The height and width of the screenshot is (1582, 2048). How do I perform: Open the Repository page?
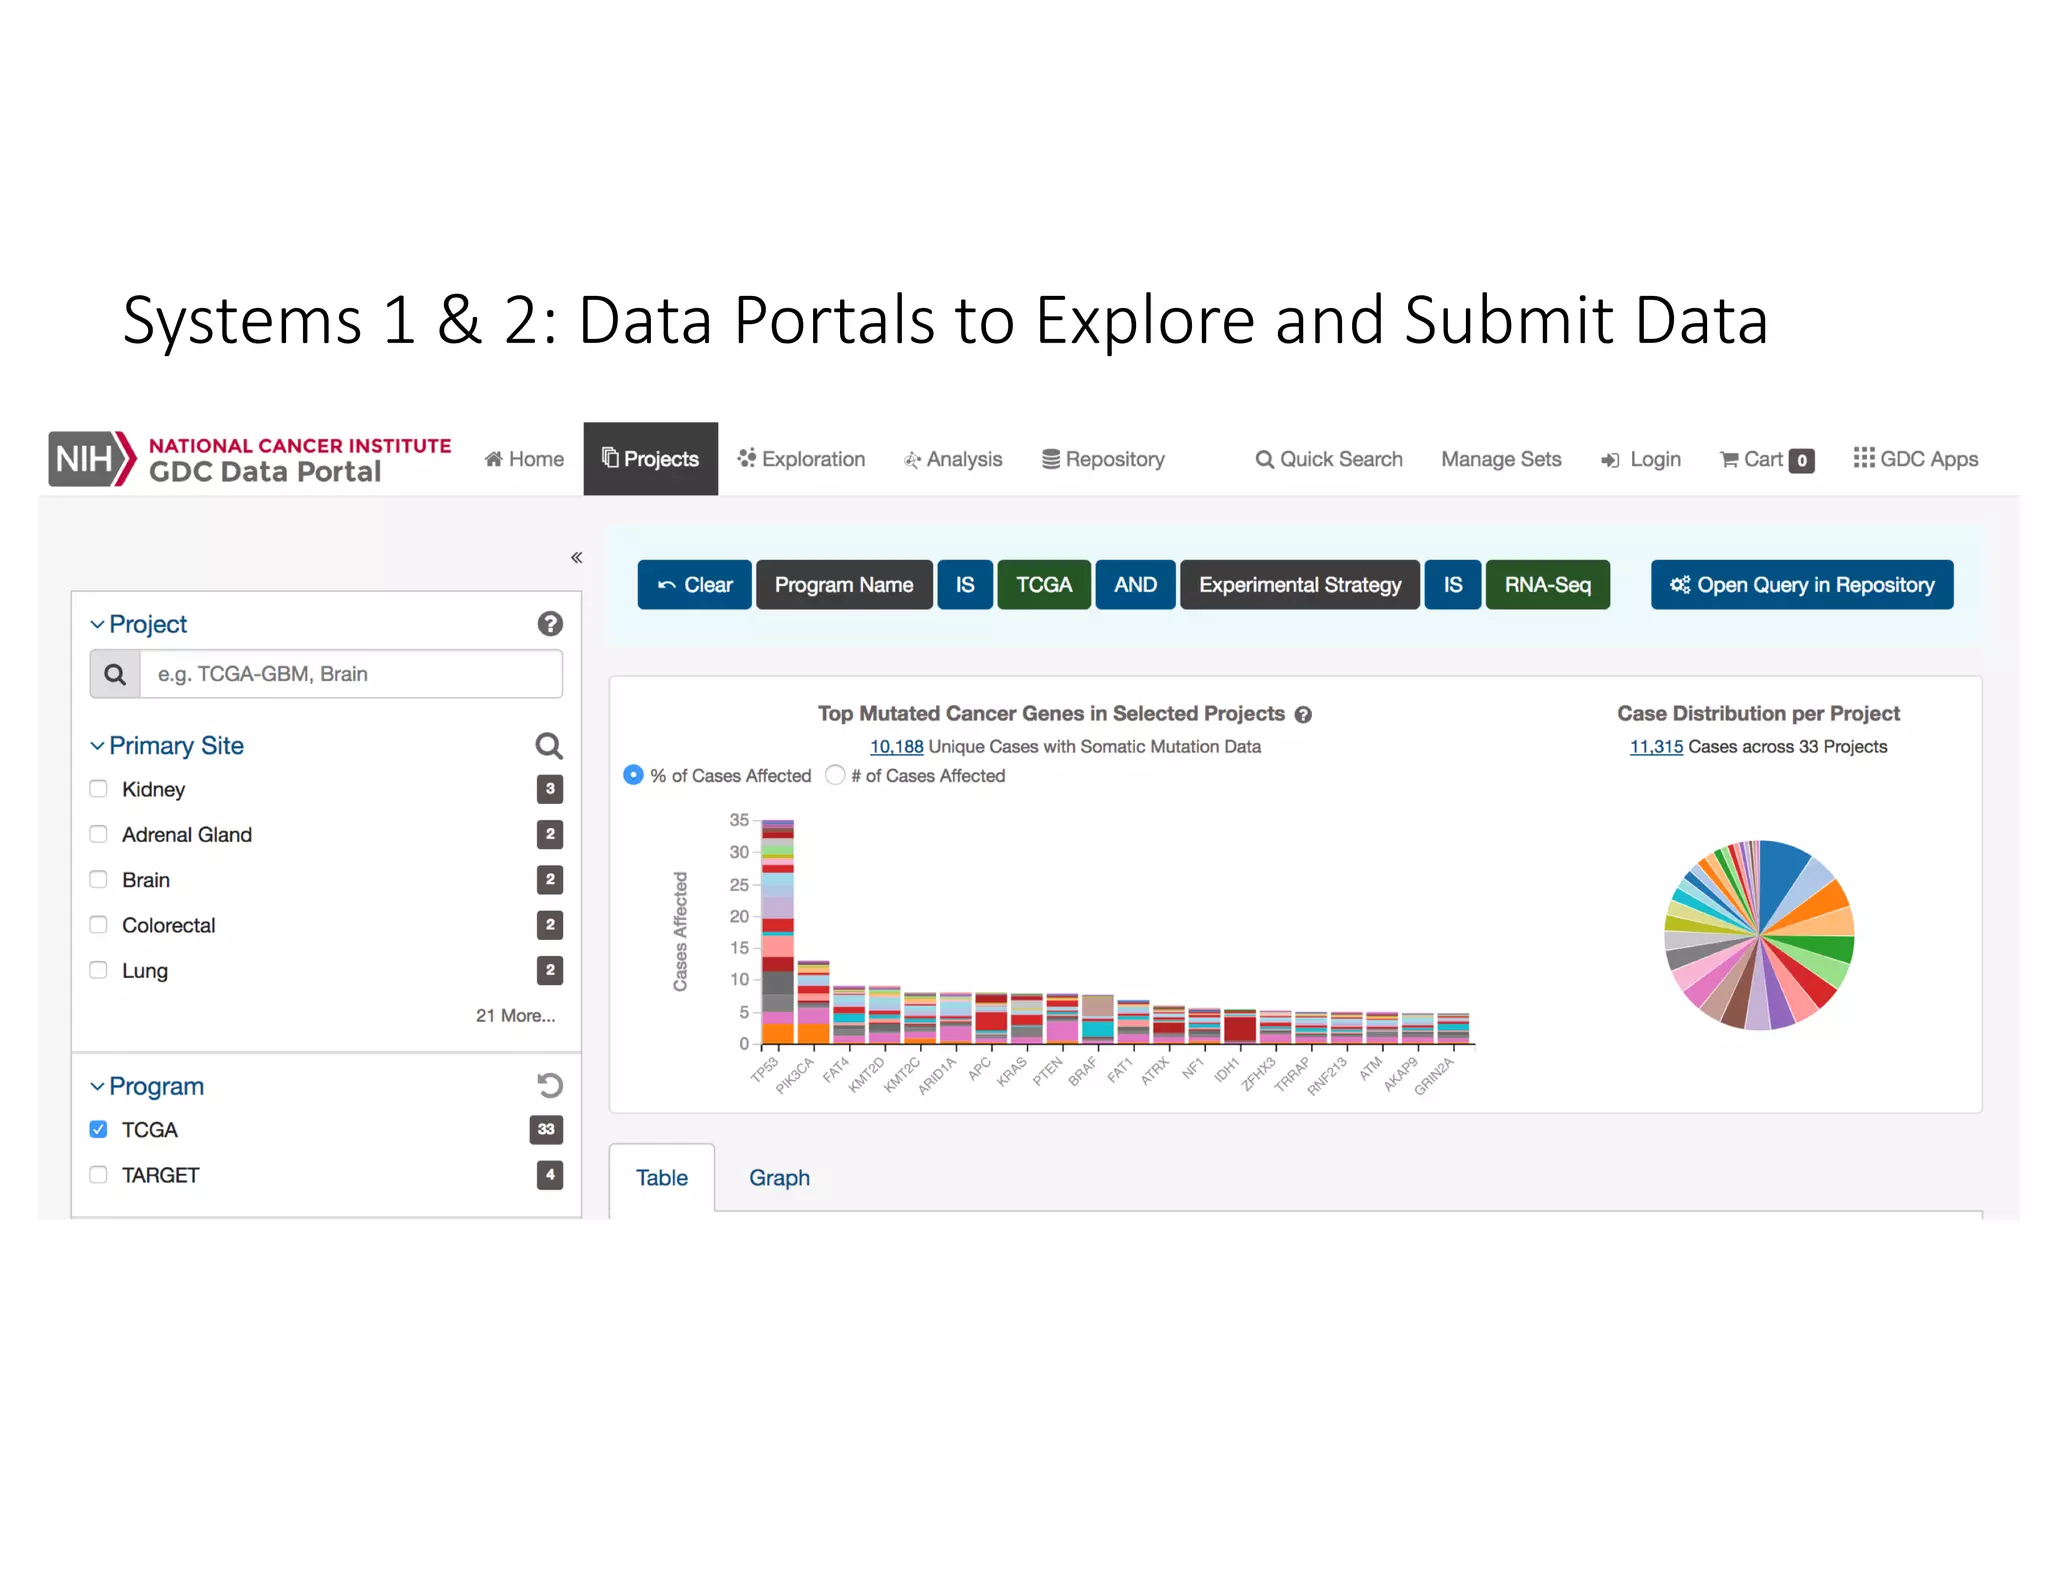point(1103,459)
